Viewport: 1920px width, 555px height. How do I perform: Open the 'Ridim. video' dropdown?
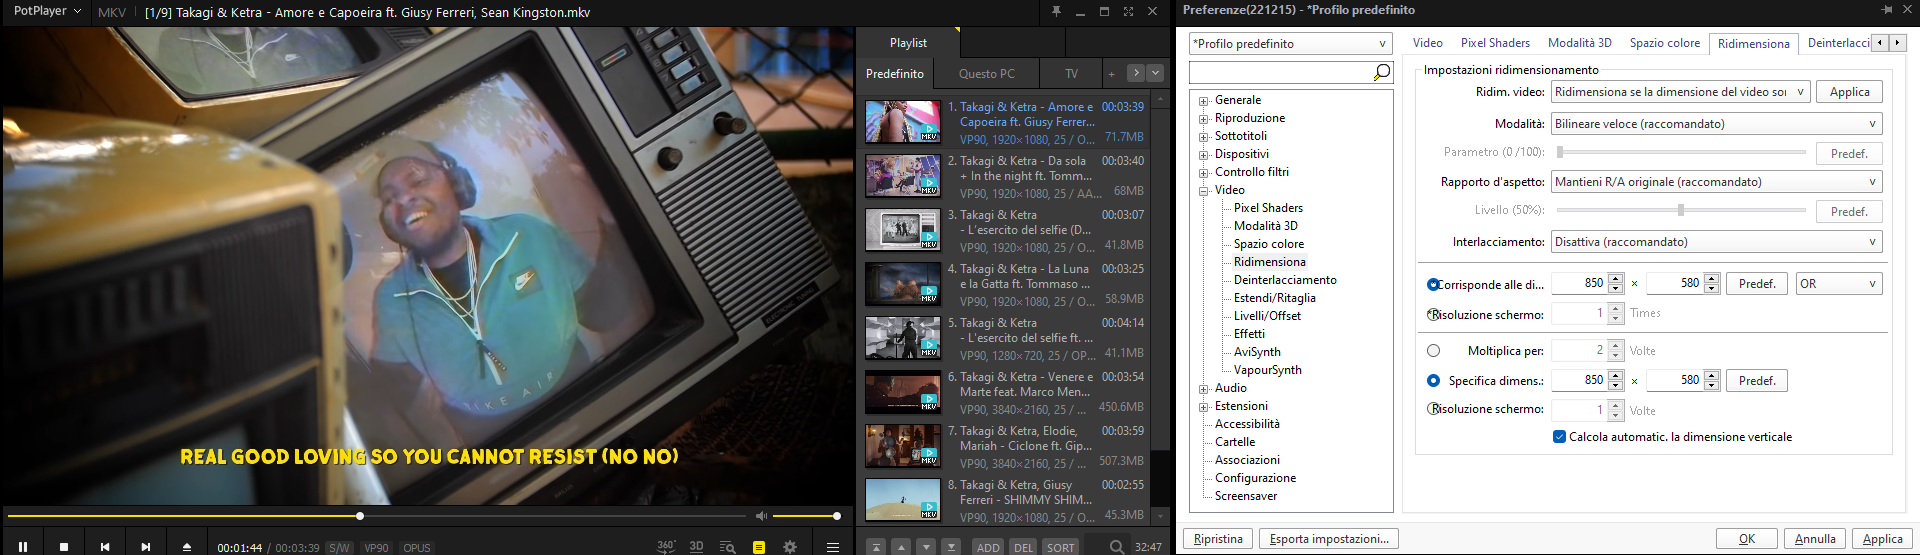[1680, 92]
